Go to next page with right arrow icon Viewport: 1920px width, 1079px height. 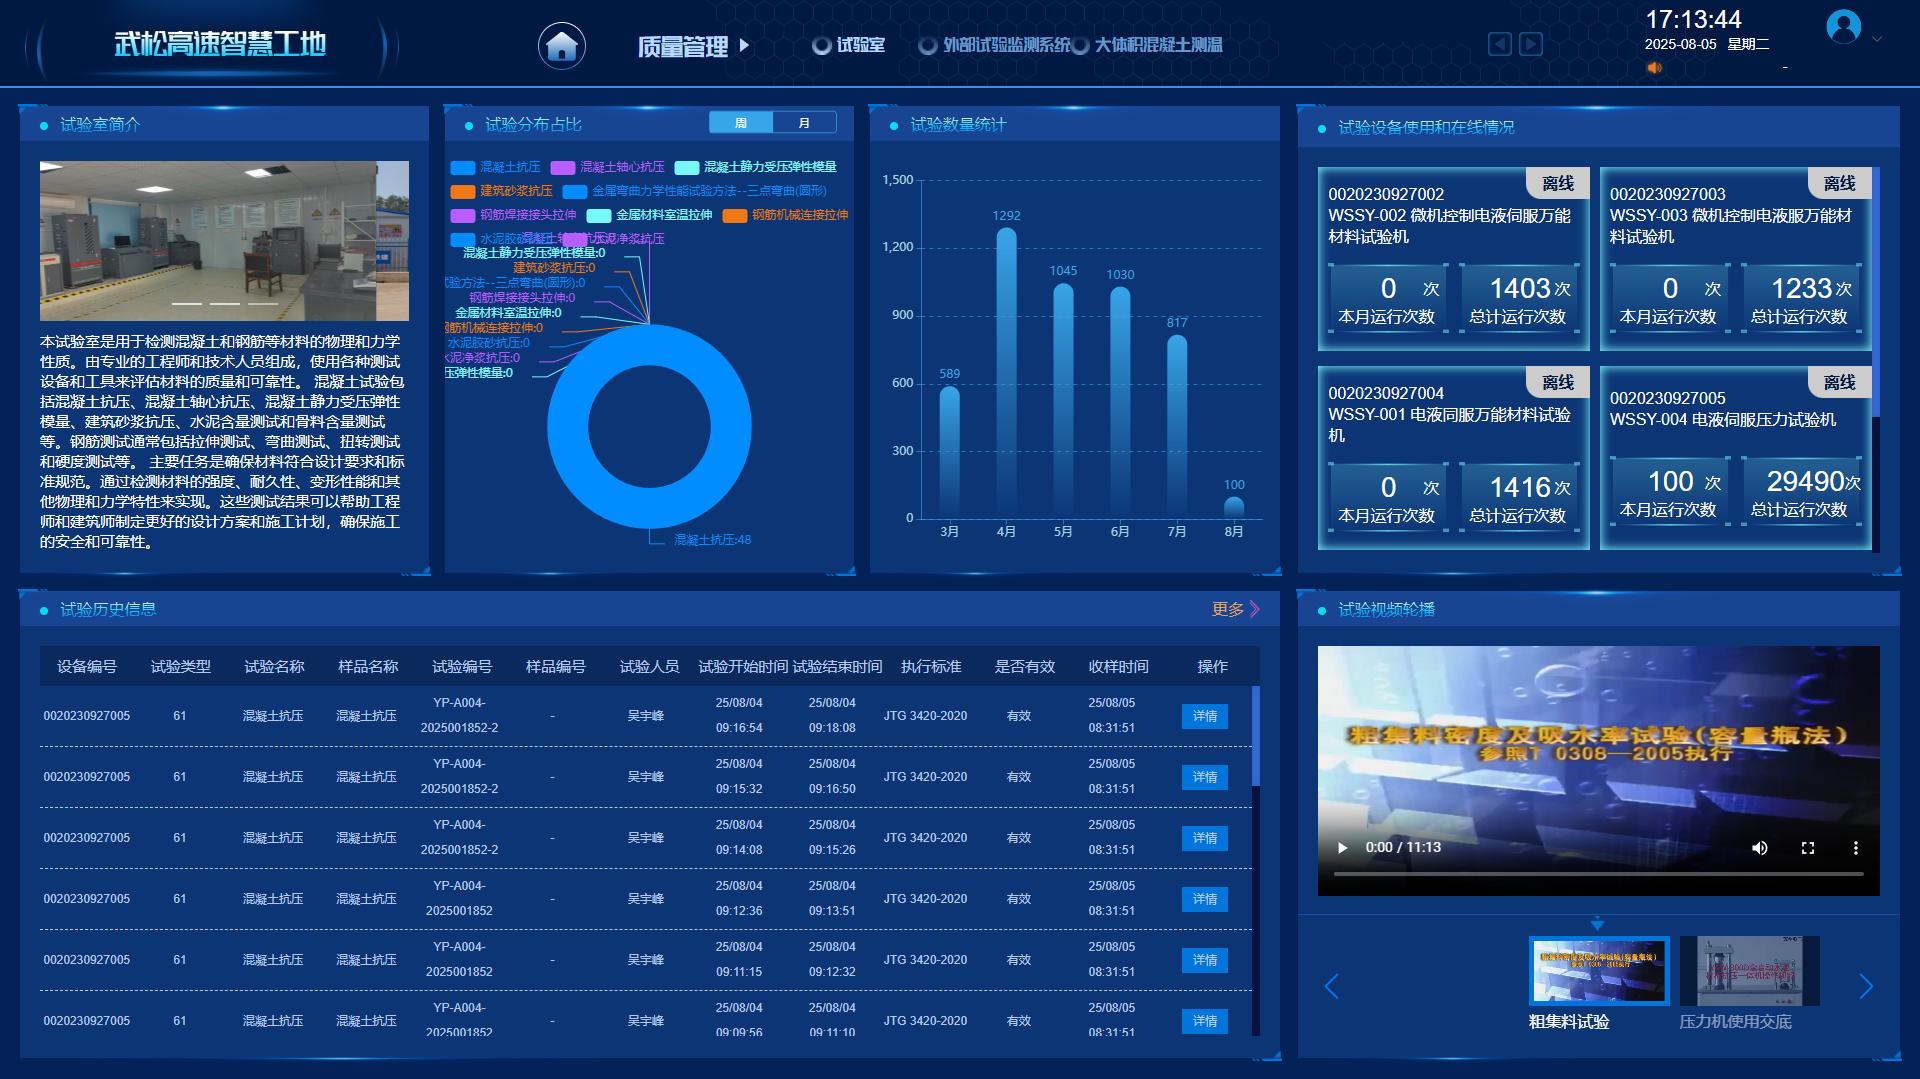[x=1531, y=44]
